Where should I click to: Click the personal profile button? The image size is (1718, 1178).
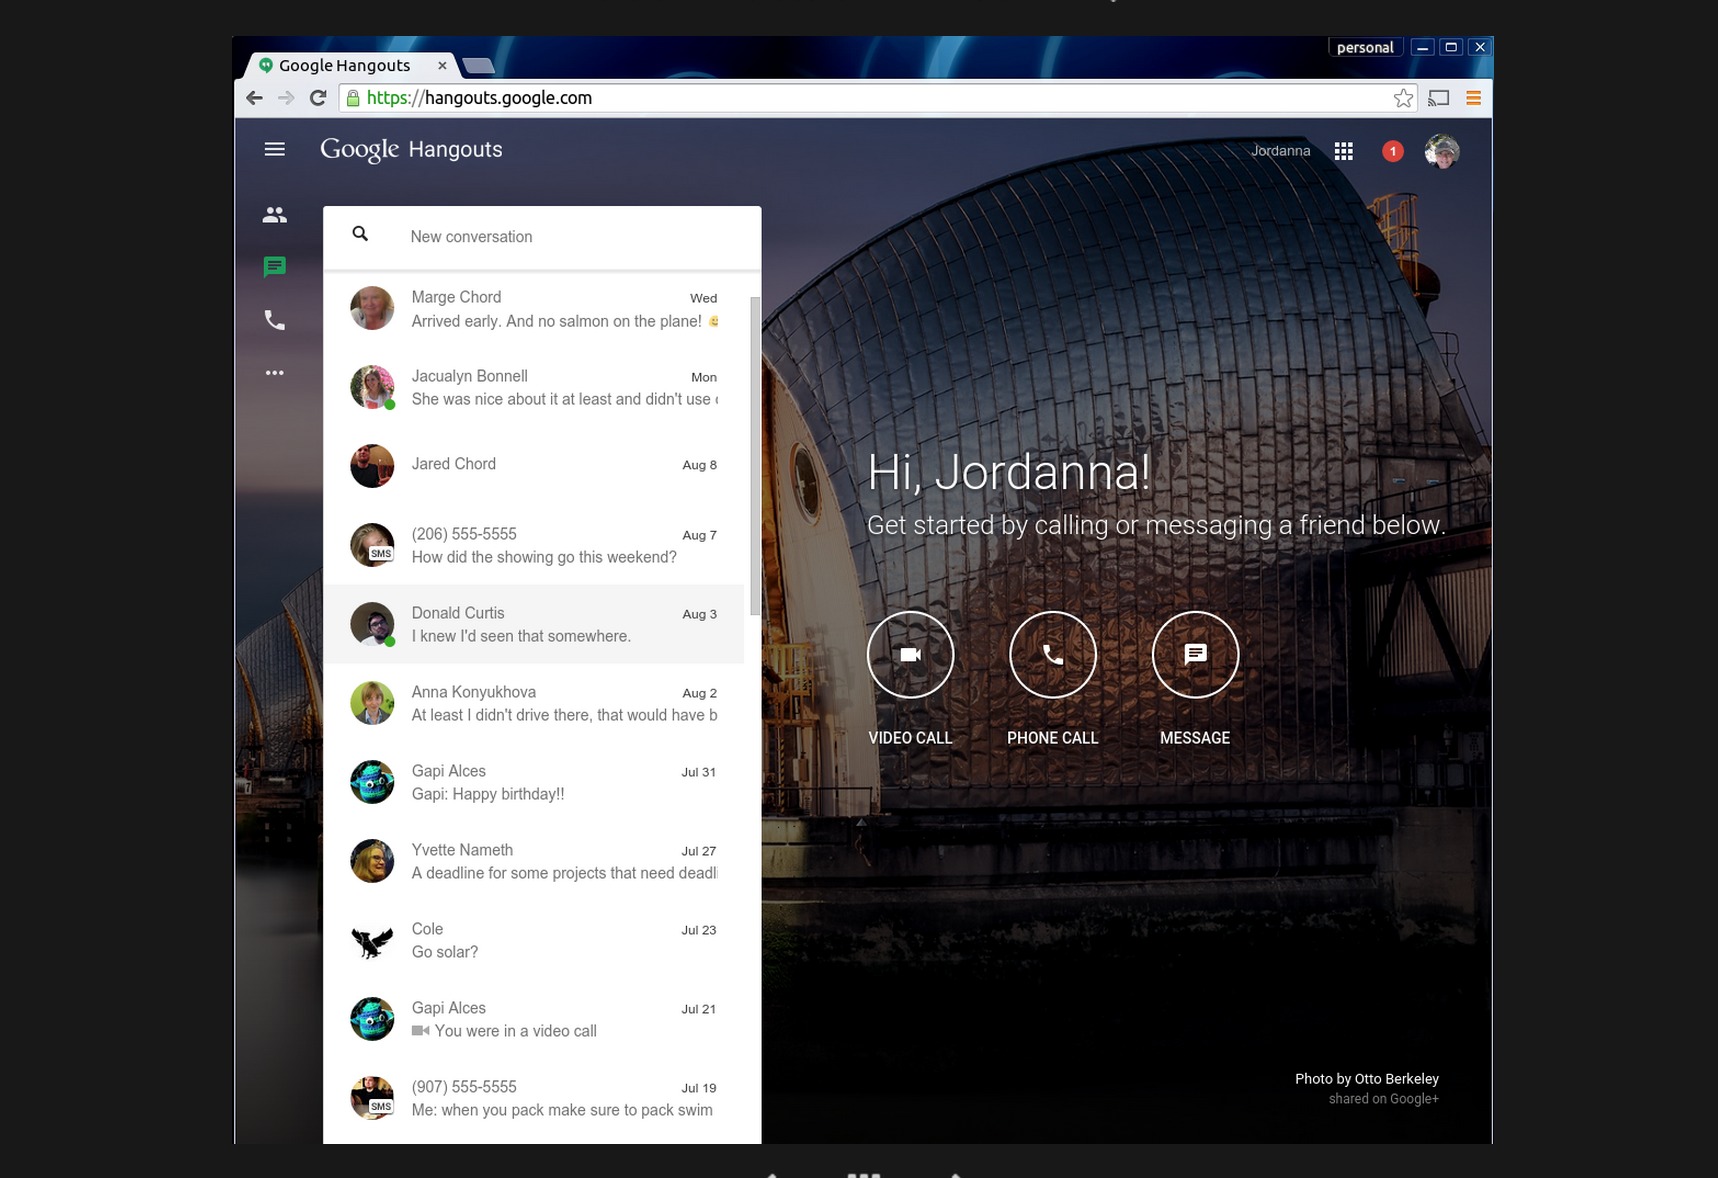[x=1365, y=47]
